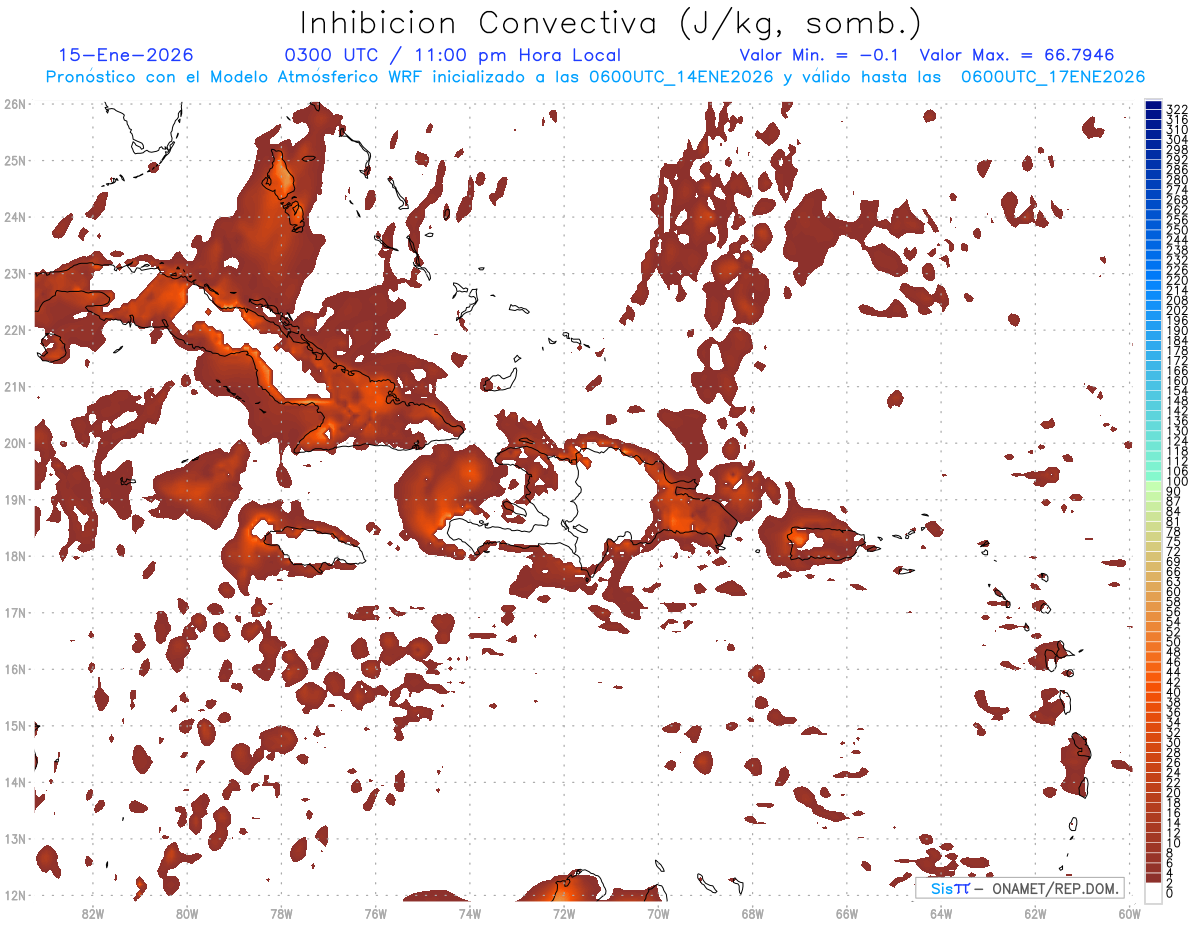Screen dimensions: 1200x927
Task: Click the 64W longitude label
Action: click(x=941, y=913)
